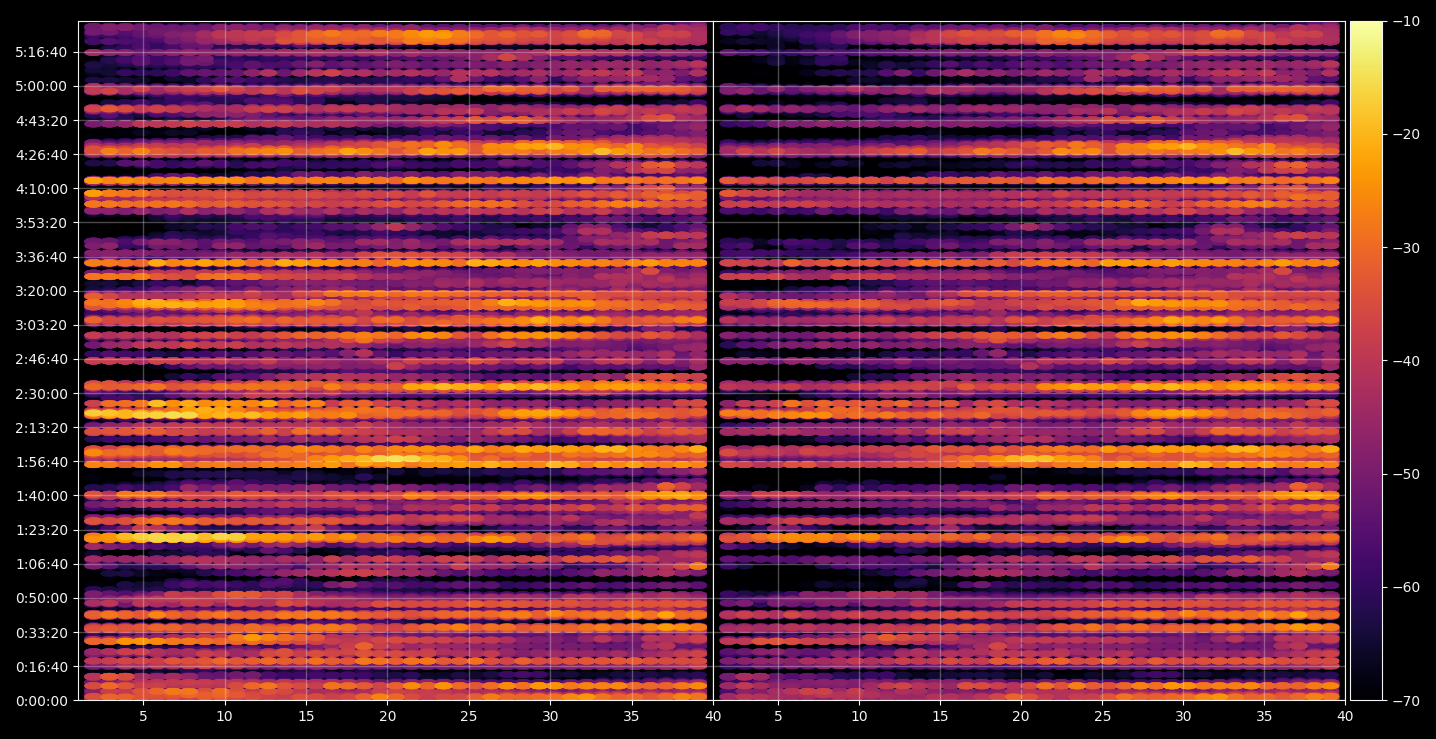
Task: Pick x-axis label 20 beneath the right heatmap
Action: tap(1021, 717)
